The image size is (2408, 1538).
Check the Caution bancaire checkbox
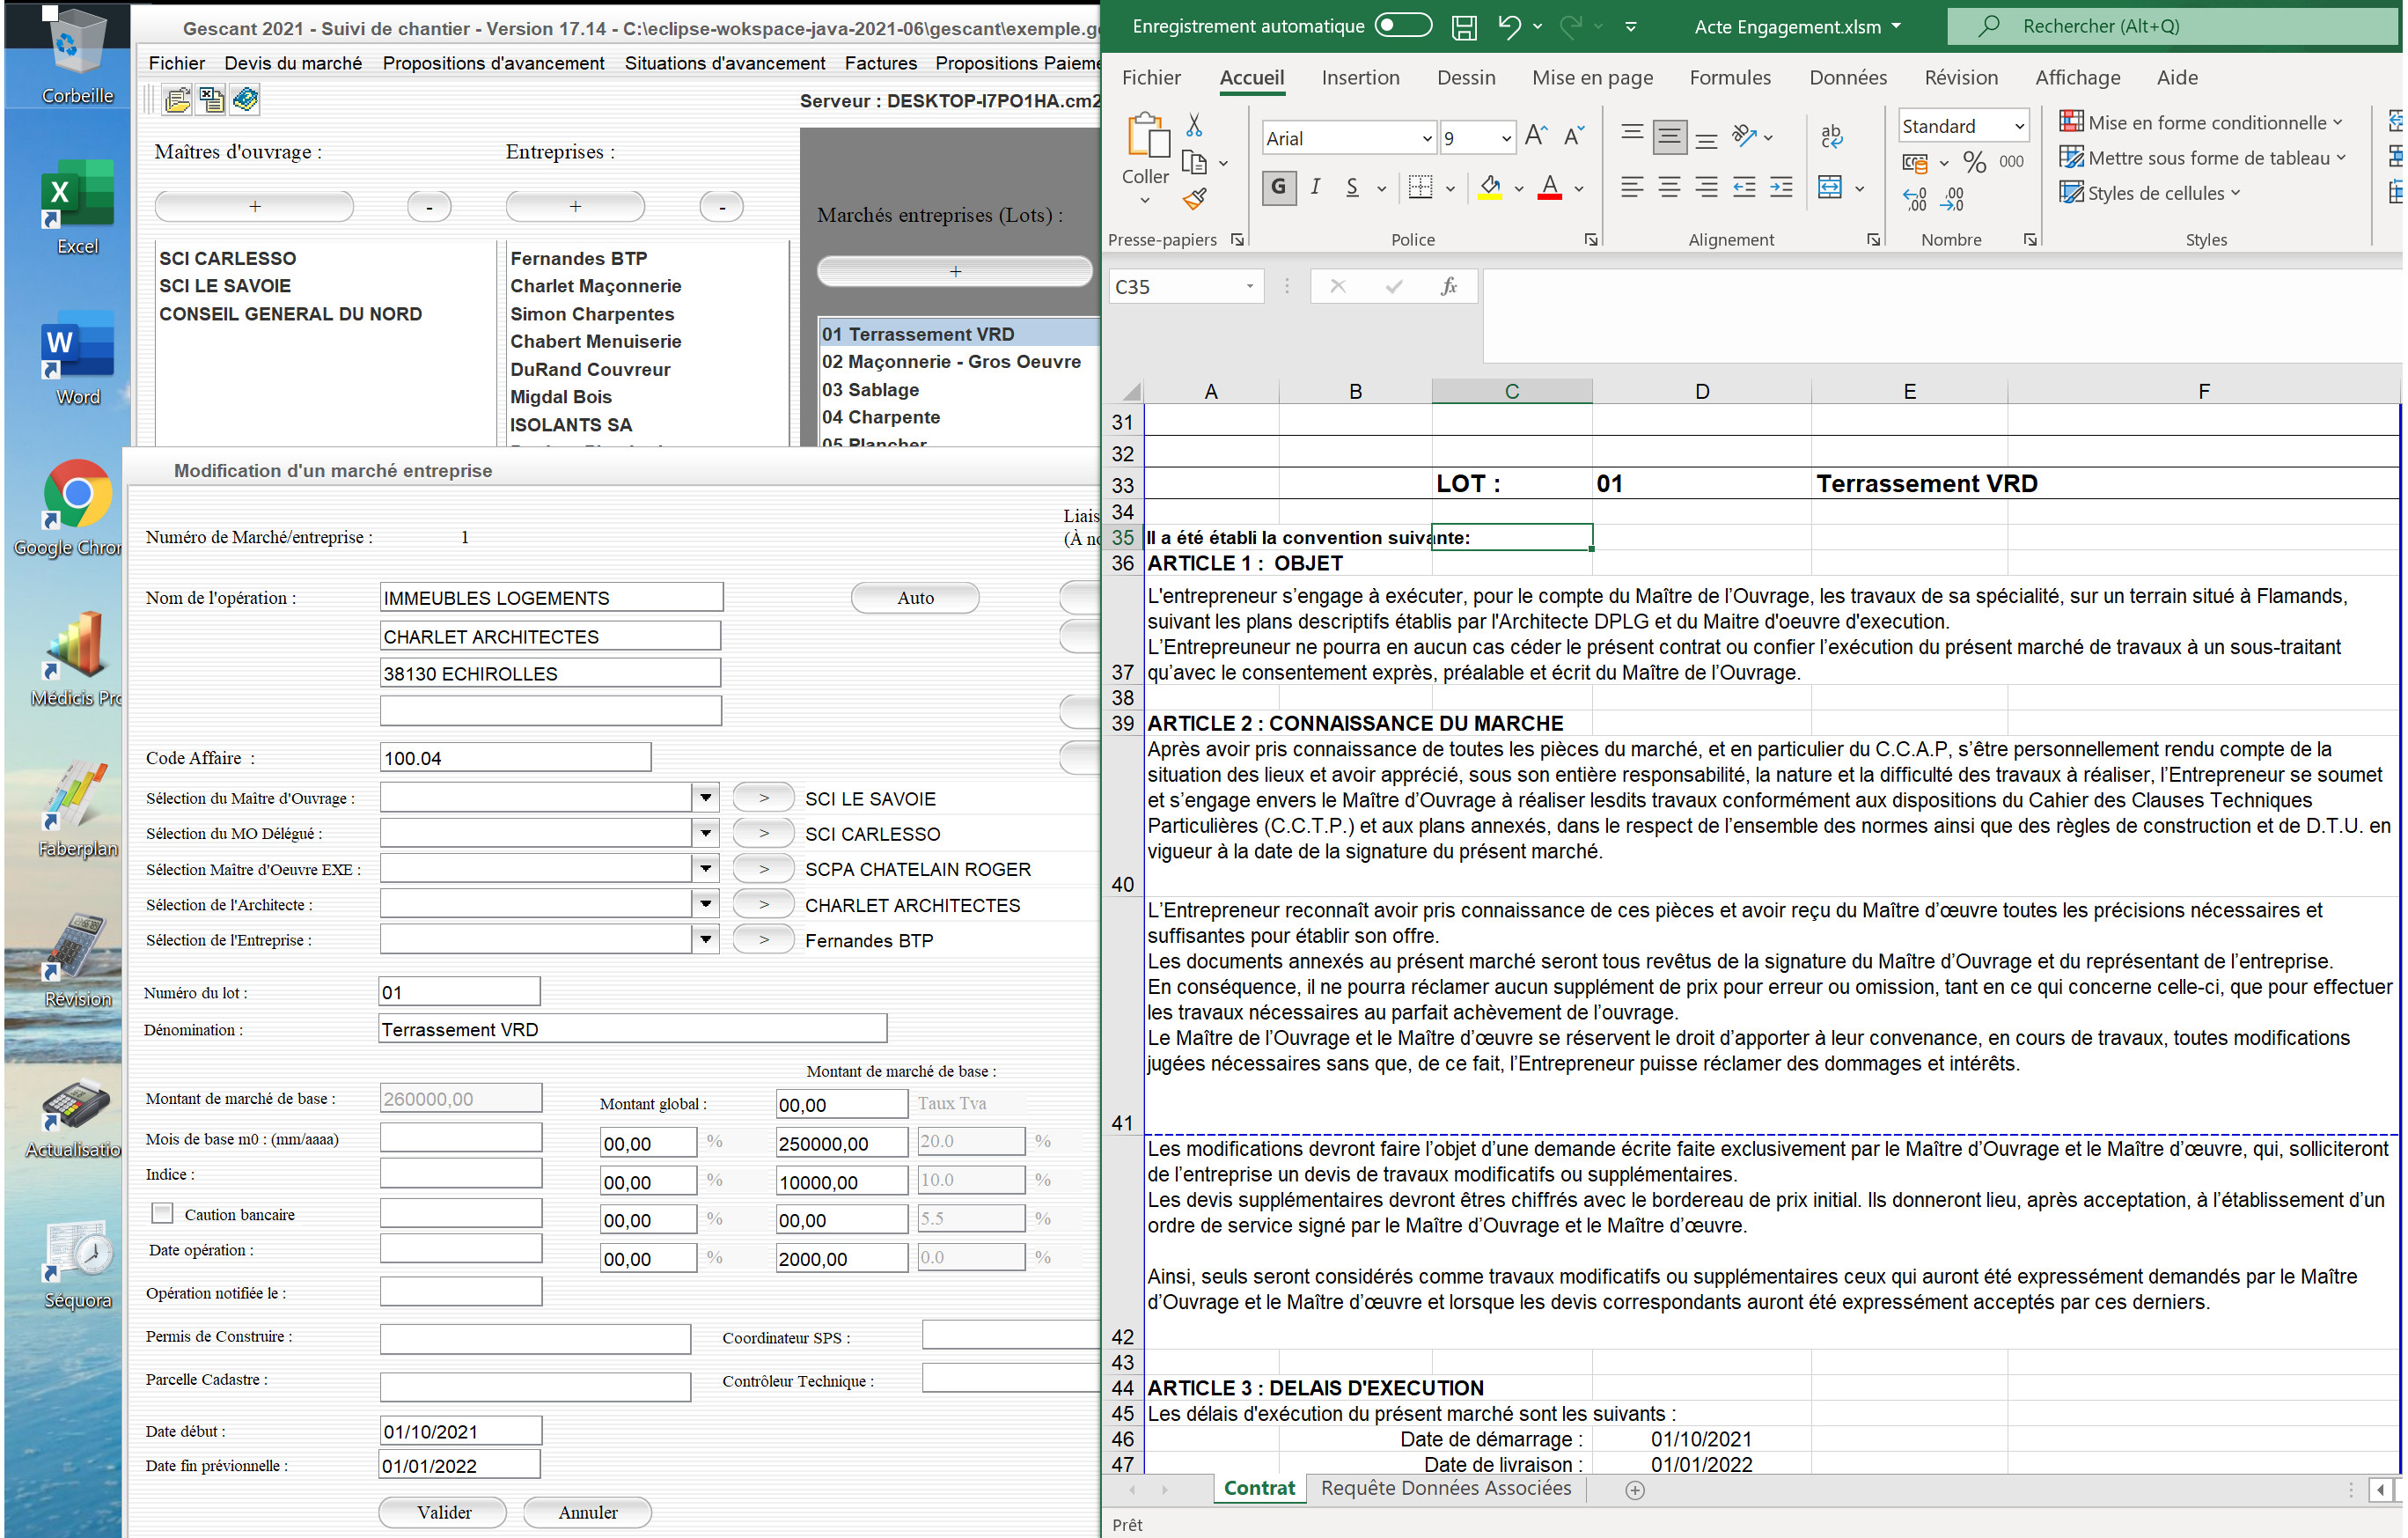162,1213
